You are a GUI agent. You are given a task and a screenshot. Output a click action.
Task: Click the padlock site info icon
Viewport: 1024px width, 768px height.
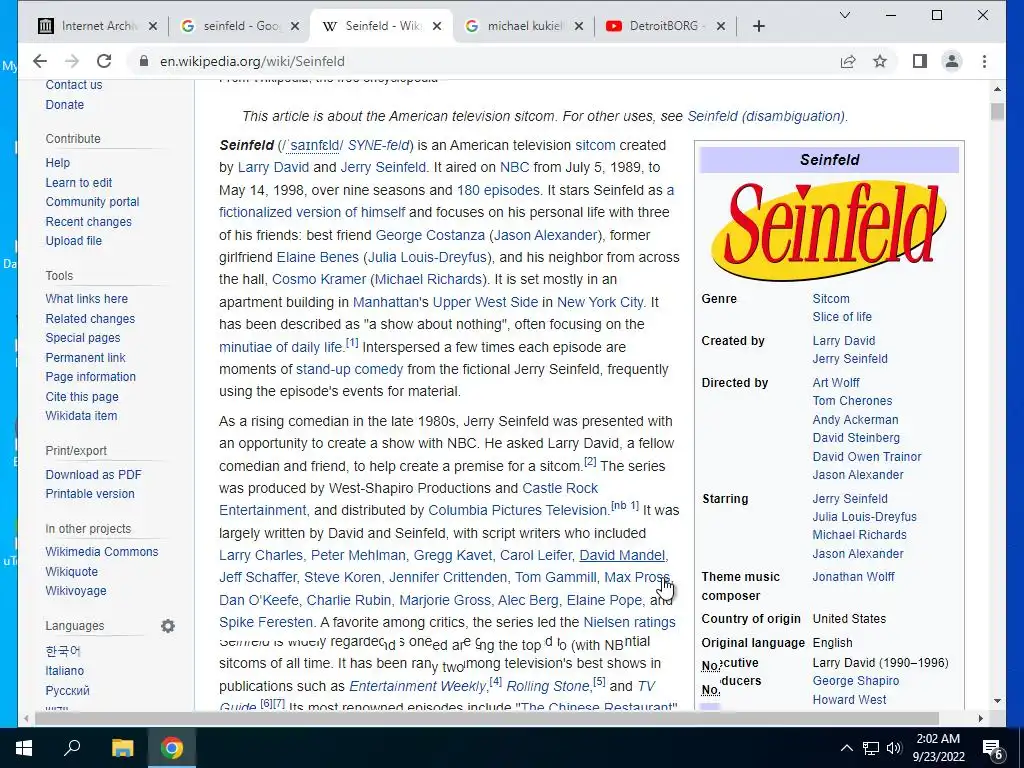coord(144,61)
